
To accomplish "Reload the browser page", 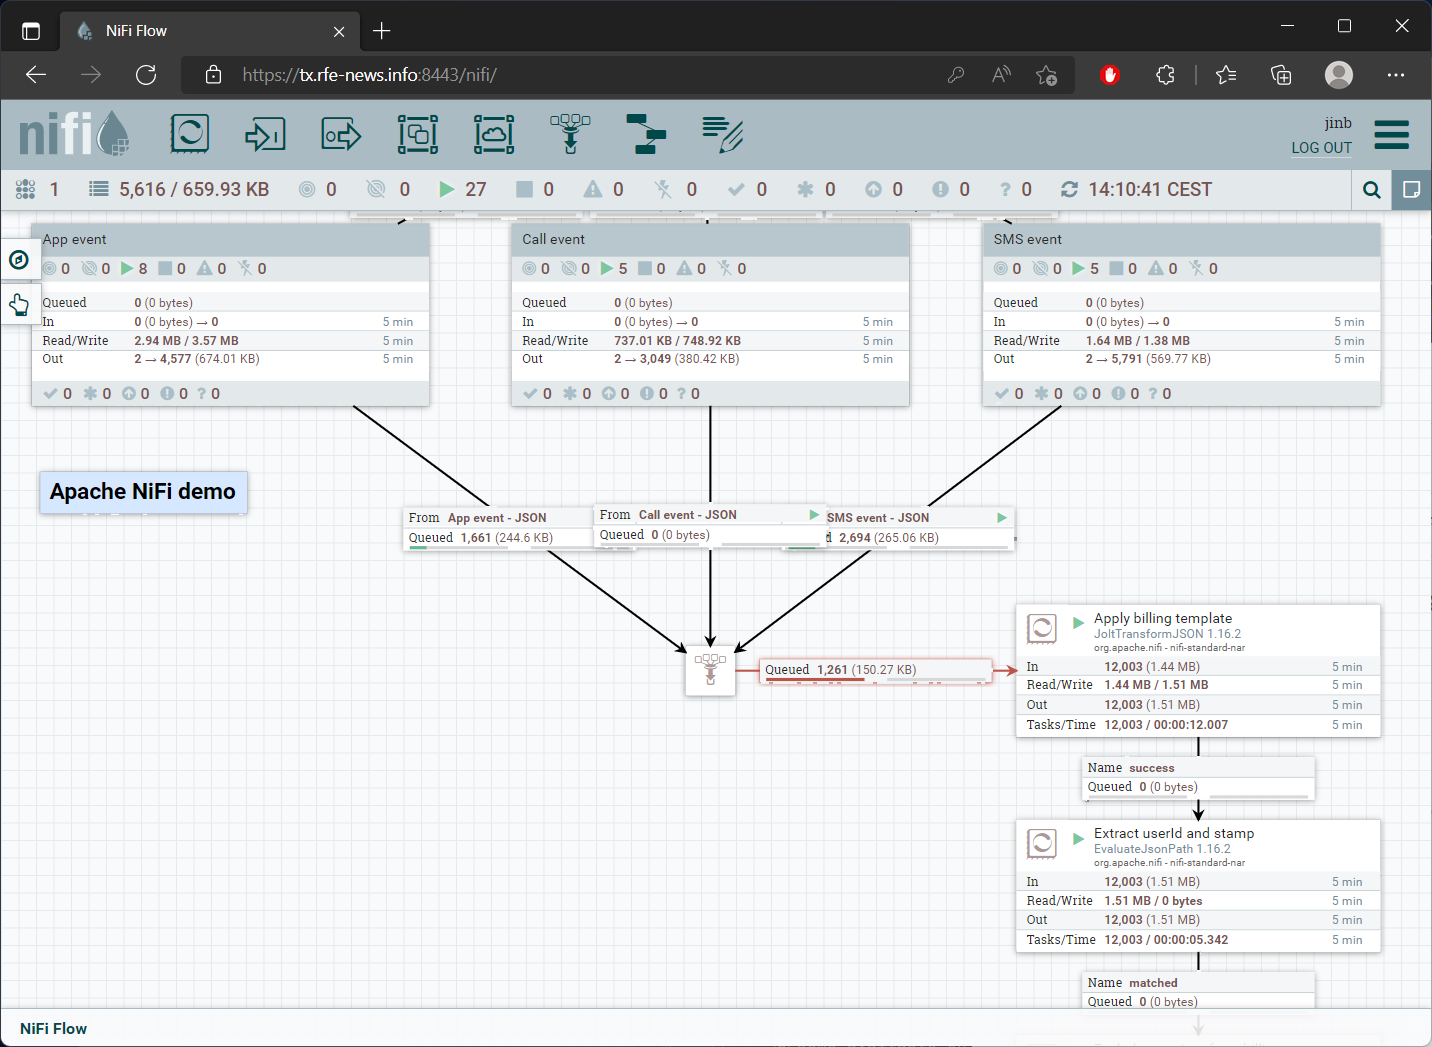I will pyautogui.click(x=146, y=75).
